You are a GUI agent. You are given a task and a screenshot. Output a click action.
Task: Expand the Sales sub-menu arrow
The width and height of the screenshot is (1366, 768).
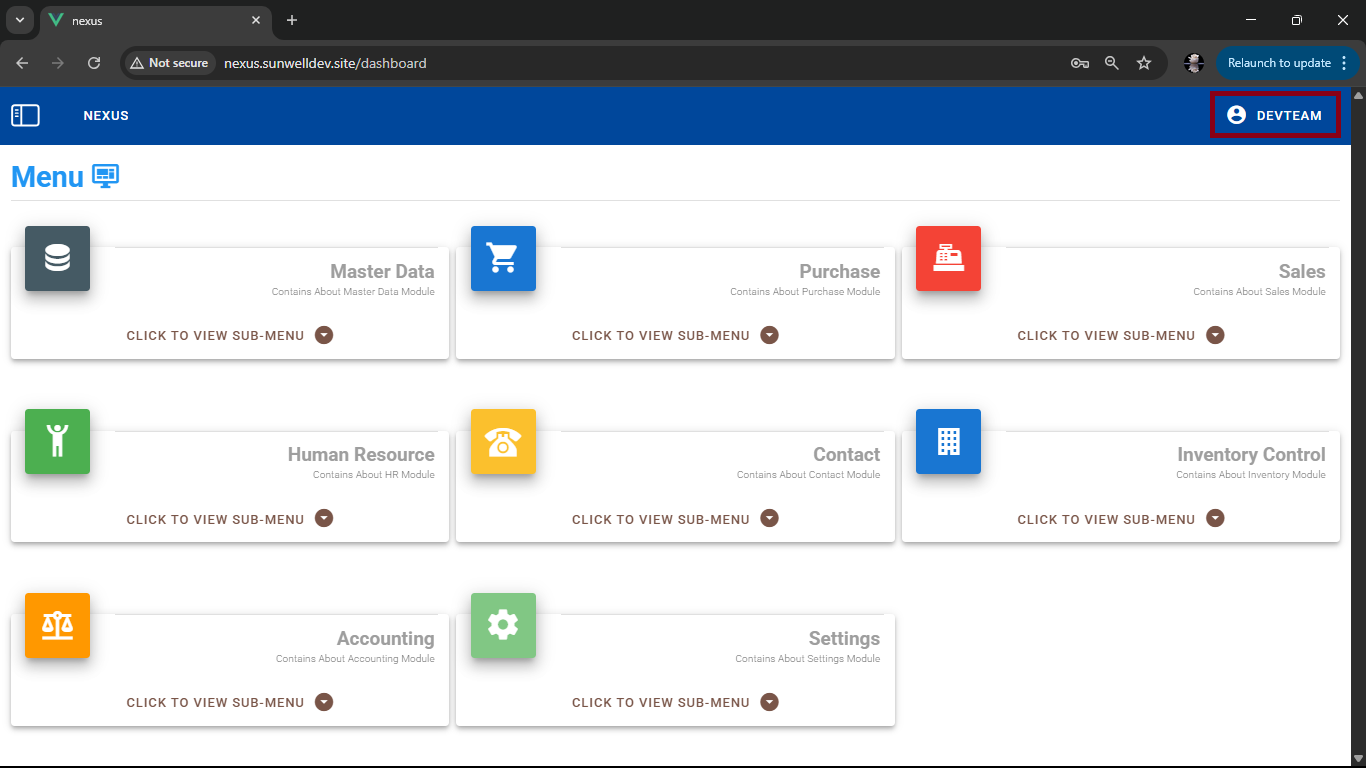point(1215,335)
